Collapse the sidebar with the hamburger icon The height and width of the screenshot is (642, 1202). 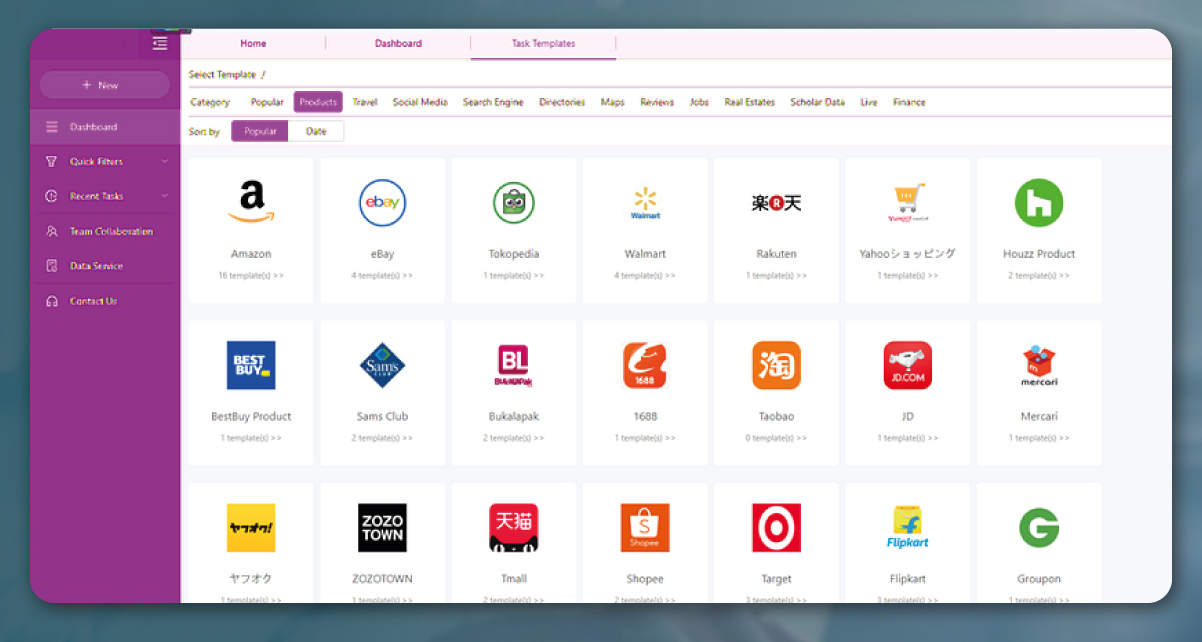coord(160,43)
